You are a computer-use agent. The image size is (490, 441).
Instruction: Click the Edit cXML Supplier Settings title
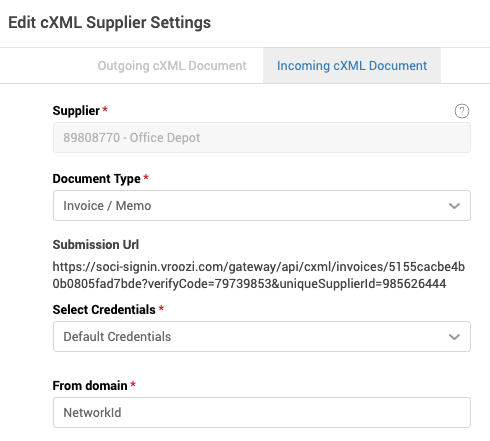[110, 23]
